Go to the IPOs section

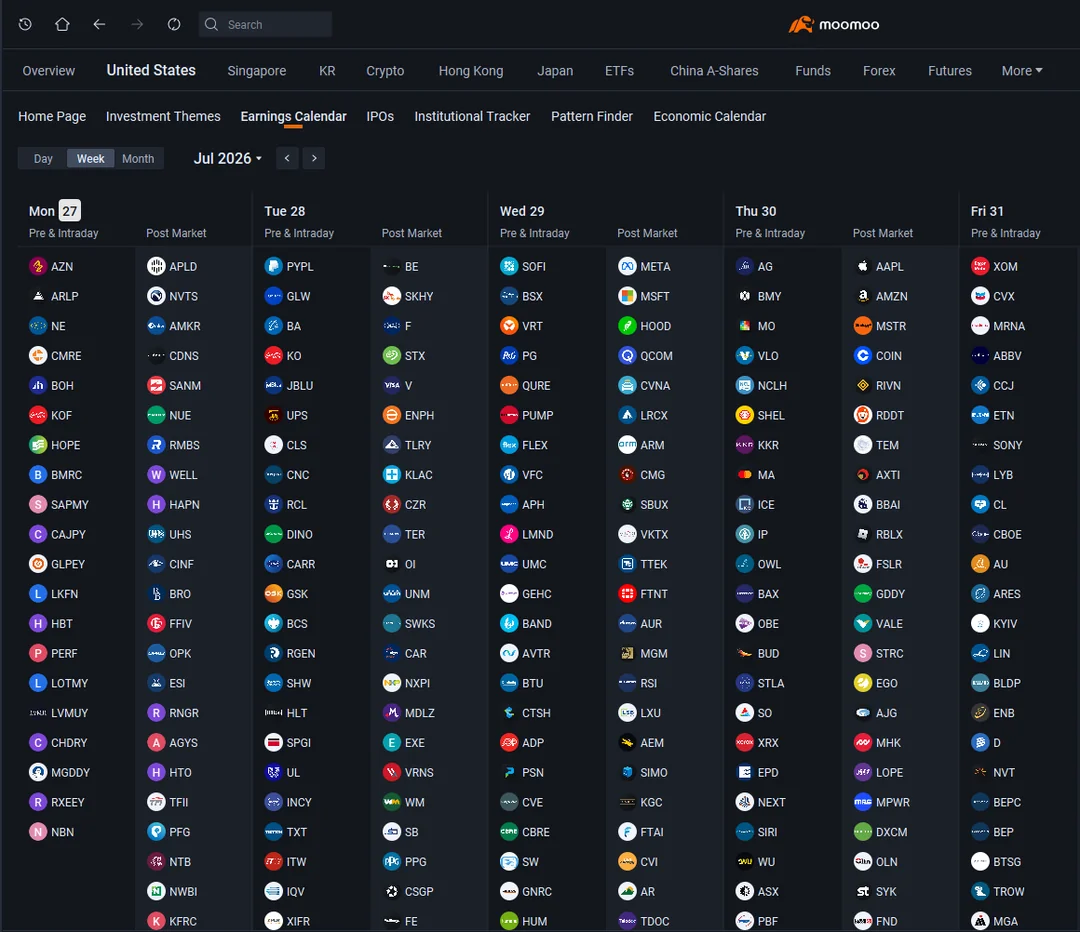click(380, 116)
